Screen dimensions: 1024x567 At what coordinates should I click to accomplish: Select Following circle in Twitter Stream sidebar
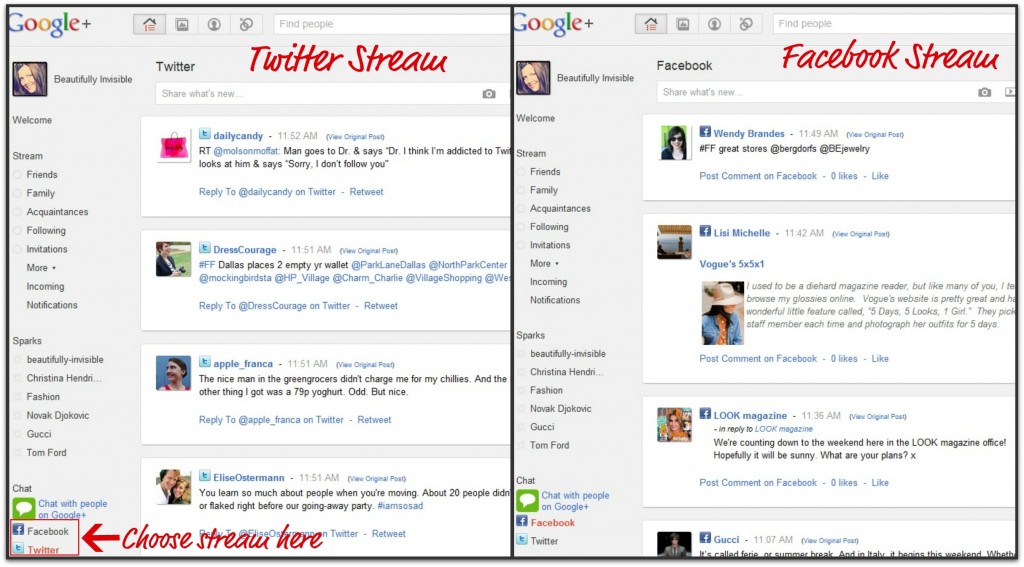click(x=46, y=231)
